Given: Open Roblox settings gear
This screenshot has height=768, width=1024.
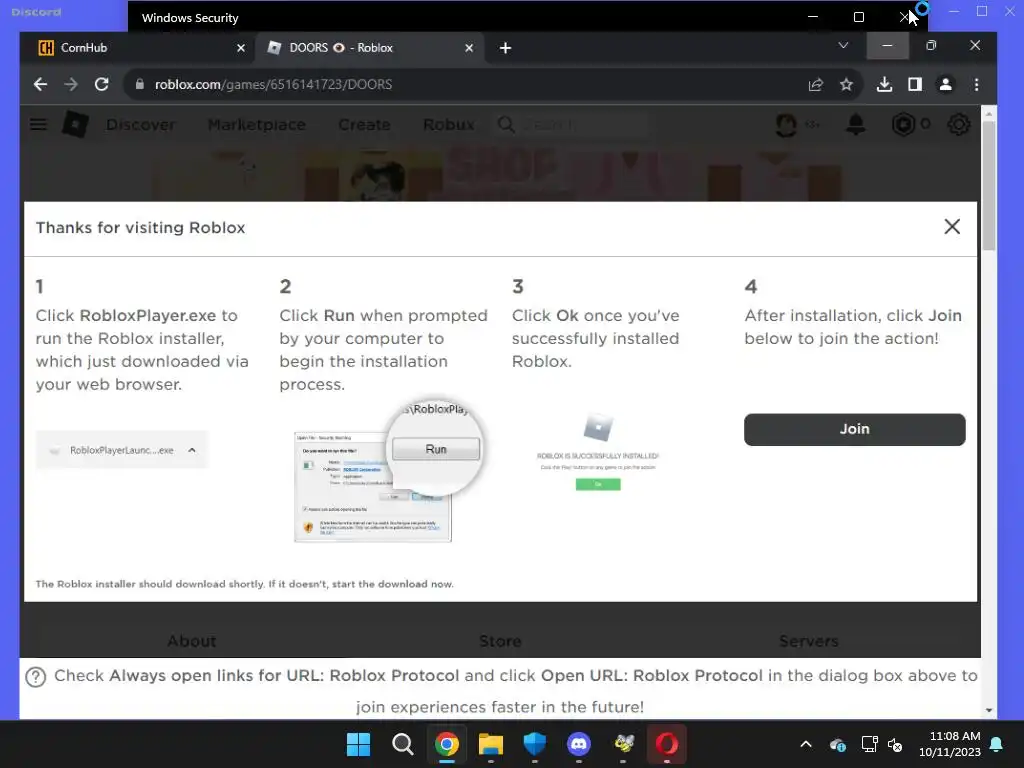Looking at the screenshot, I should (x=959, y=124).
